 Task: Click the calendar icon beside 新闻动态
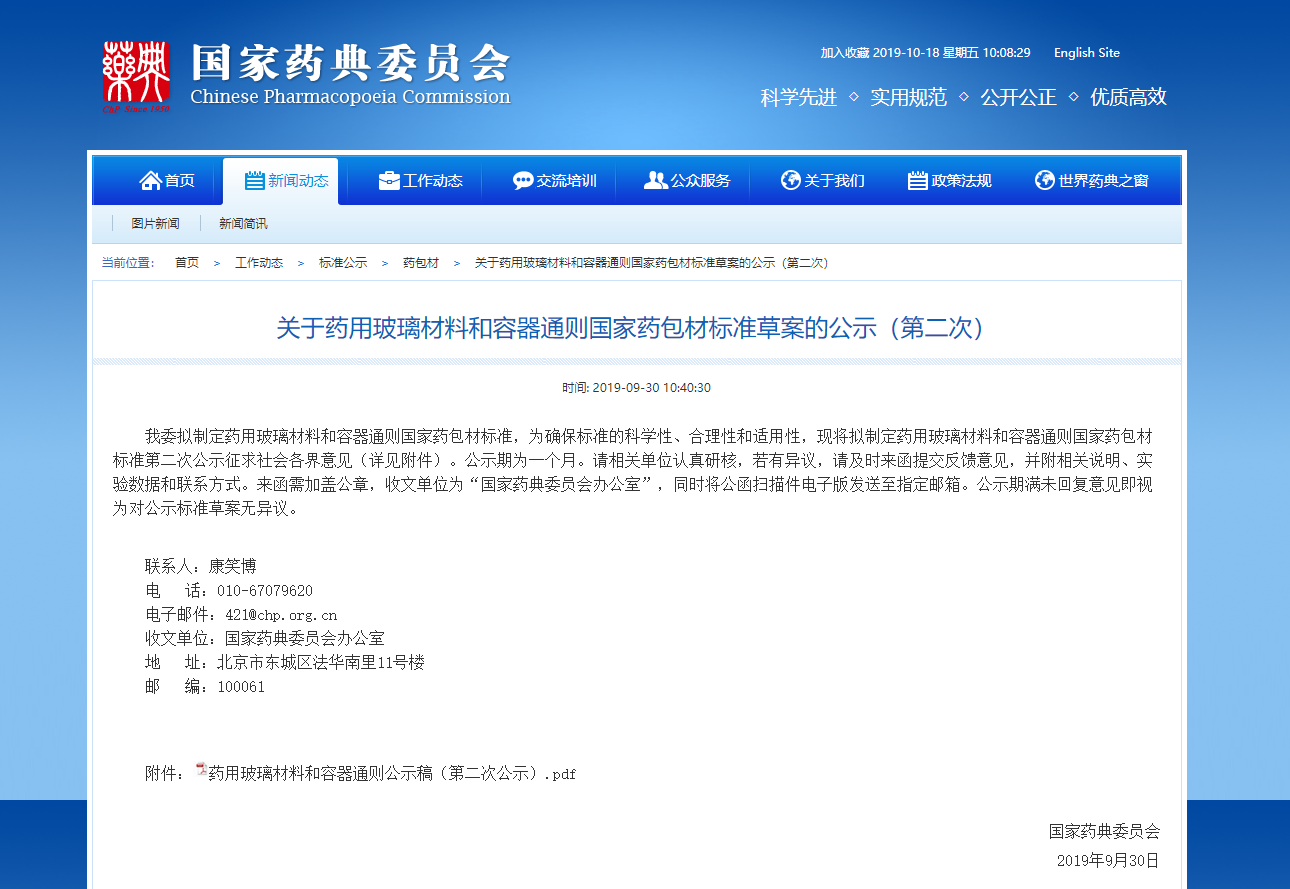(x=254, y=180)
